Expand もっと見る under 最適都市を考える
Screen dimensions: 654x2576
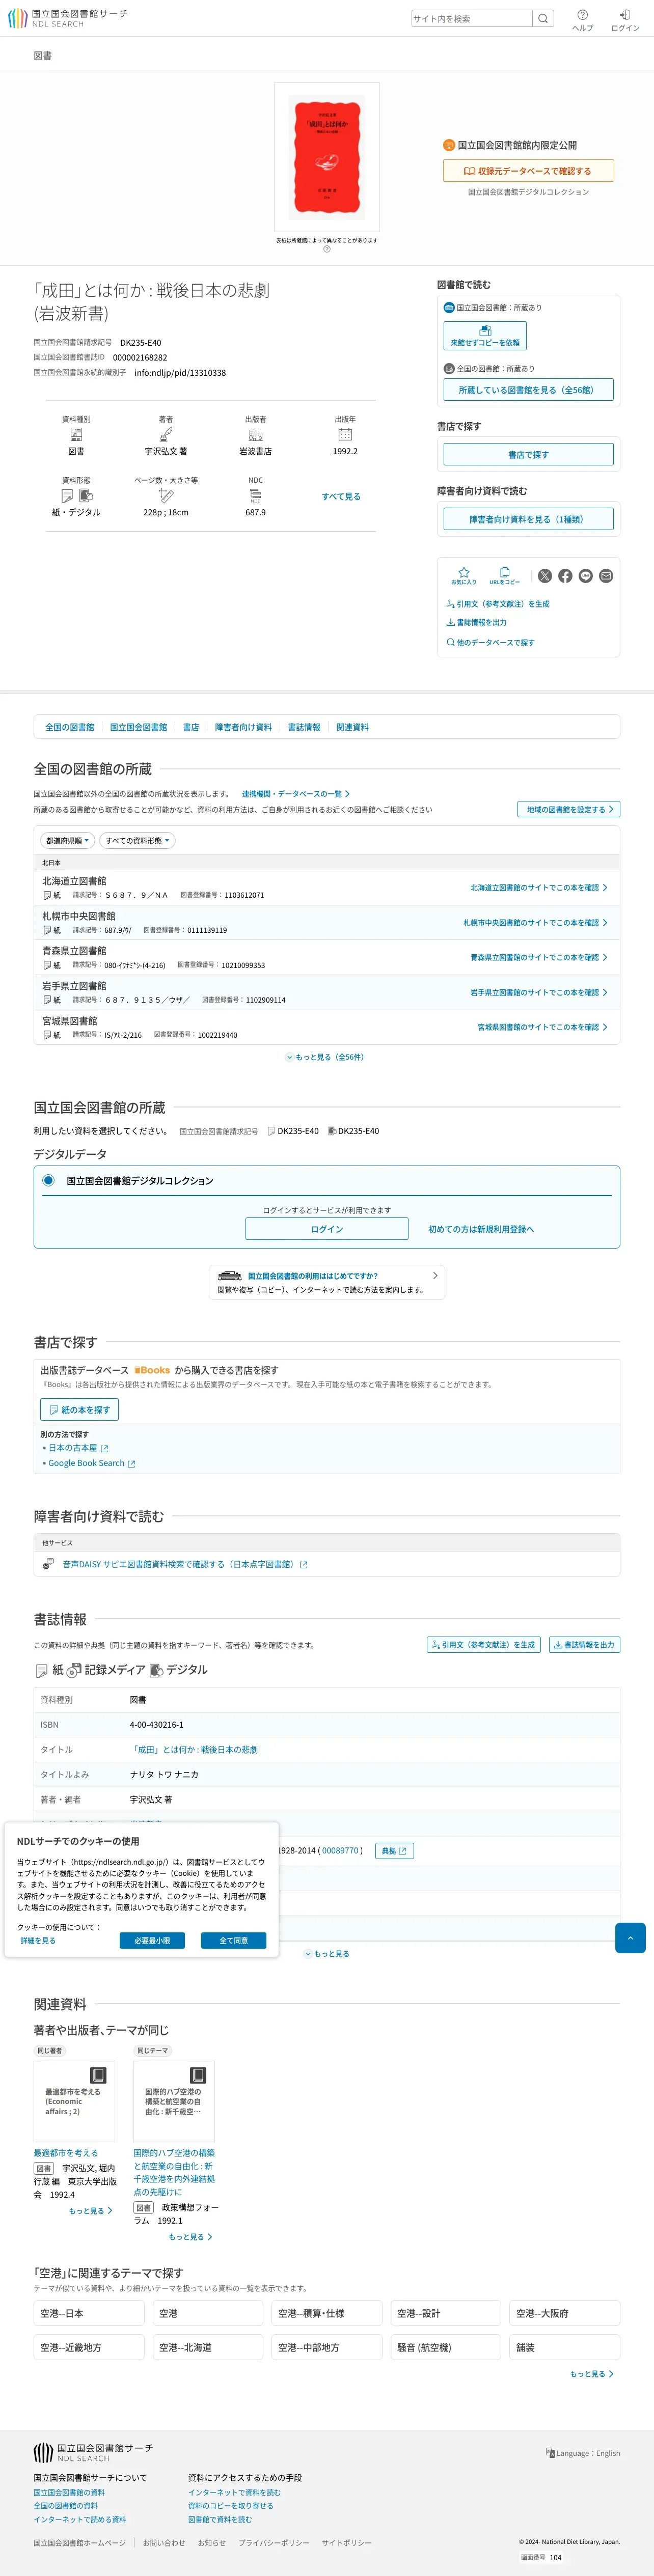click(90, 2210)
